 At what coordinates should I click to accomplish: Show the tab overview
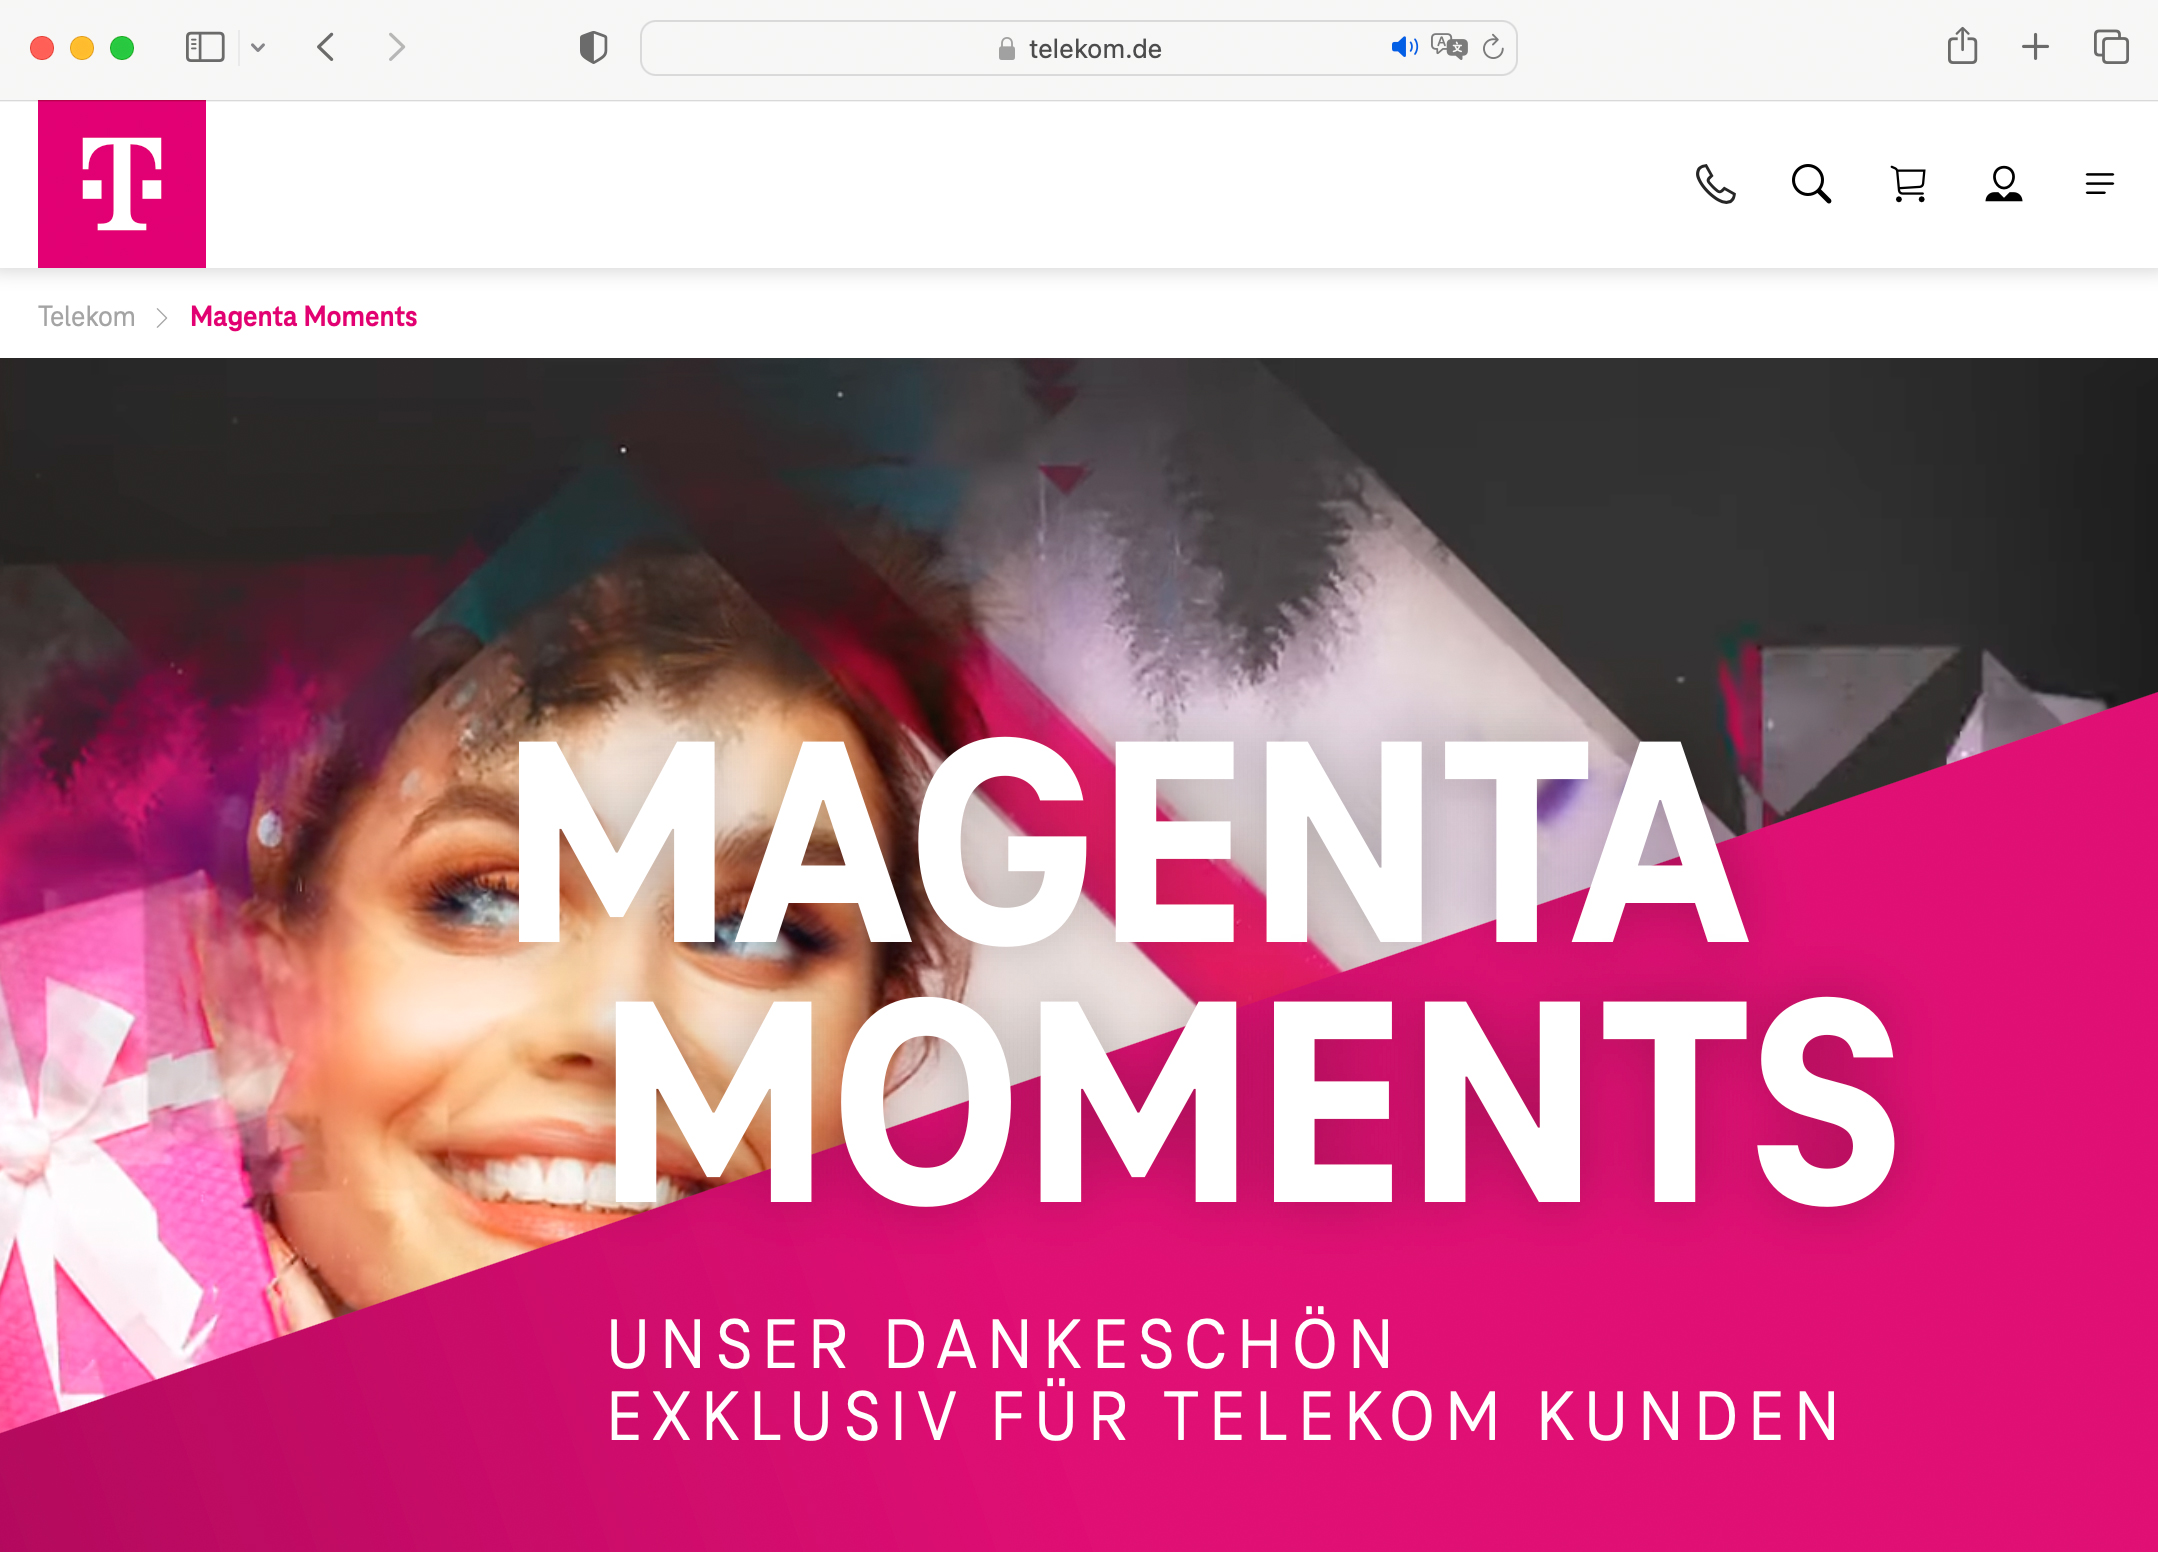2111,47
